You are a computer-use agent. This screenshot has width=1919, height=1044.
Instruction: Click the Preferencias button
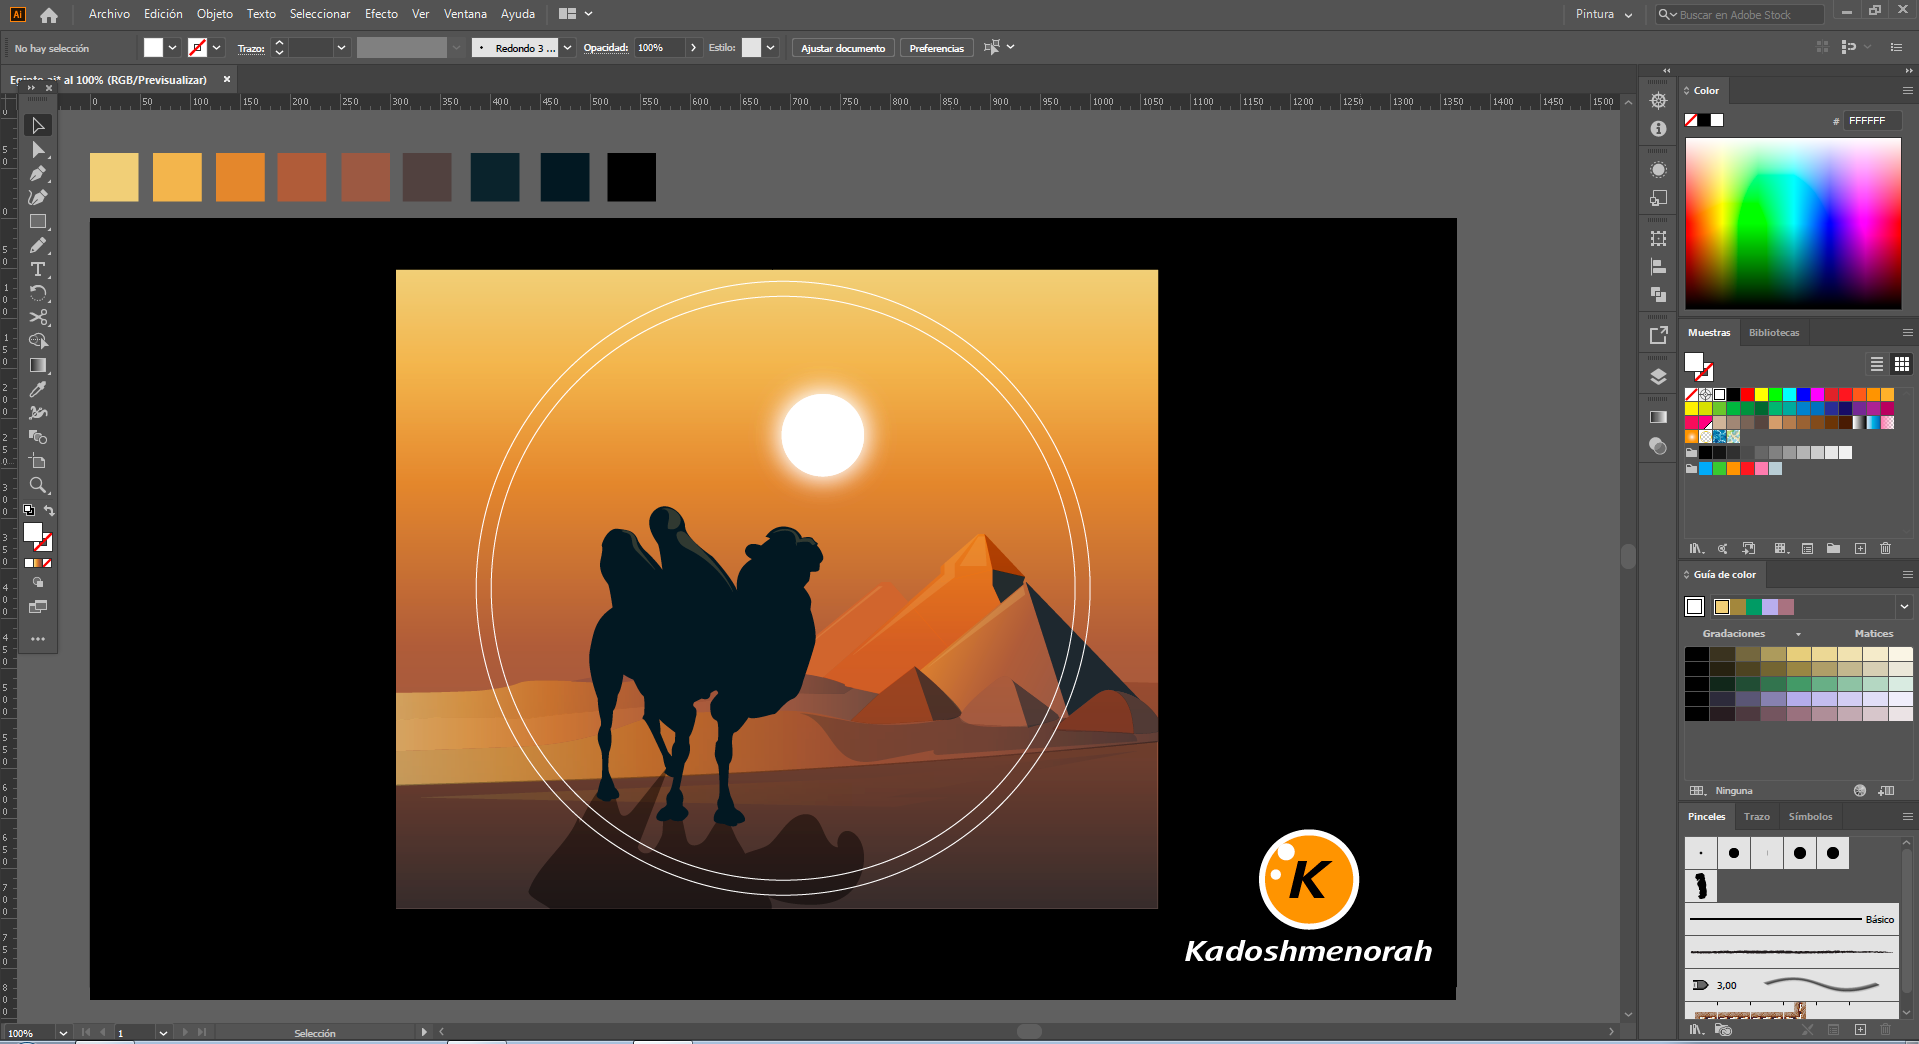tap(936, 48)
